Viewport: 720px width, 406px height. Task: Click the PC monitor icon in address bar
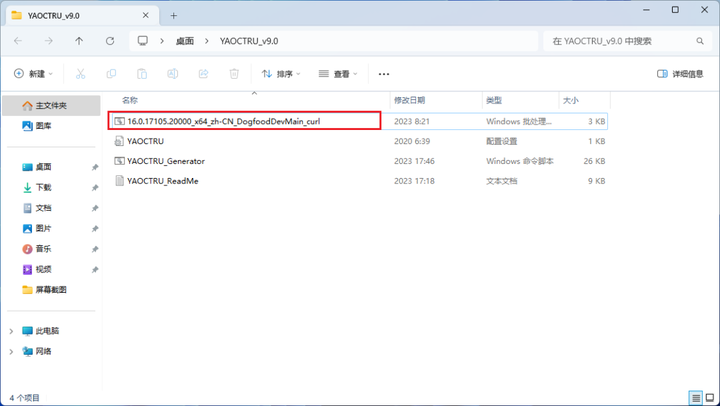(143, 41)
